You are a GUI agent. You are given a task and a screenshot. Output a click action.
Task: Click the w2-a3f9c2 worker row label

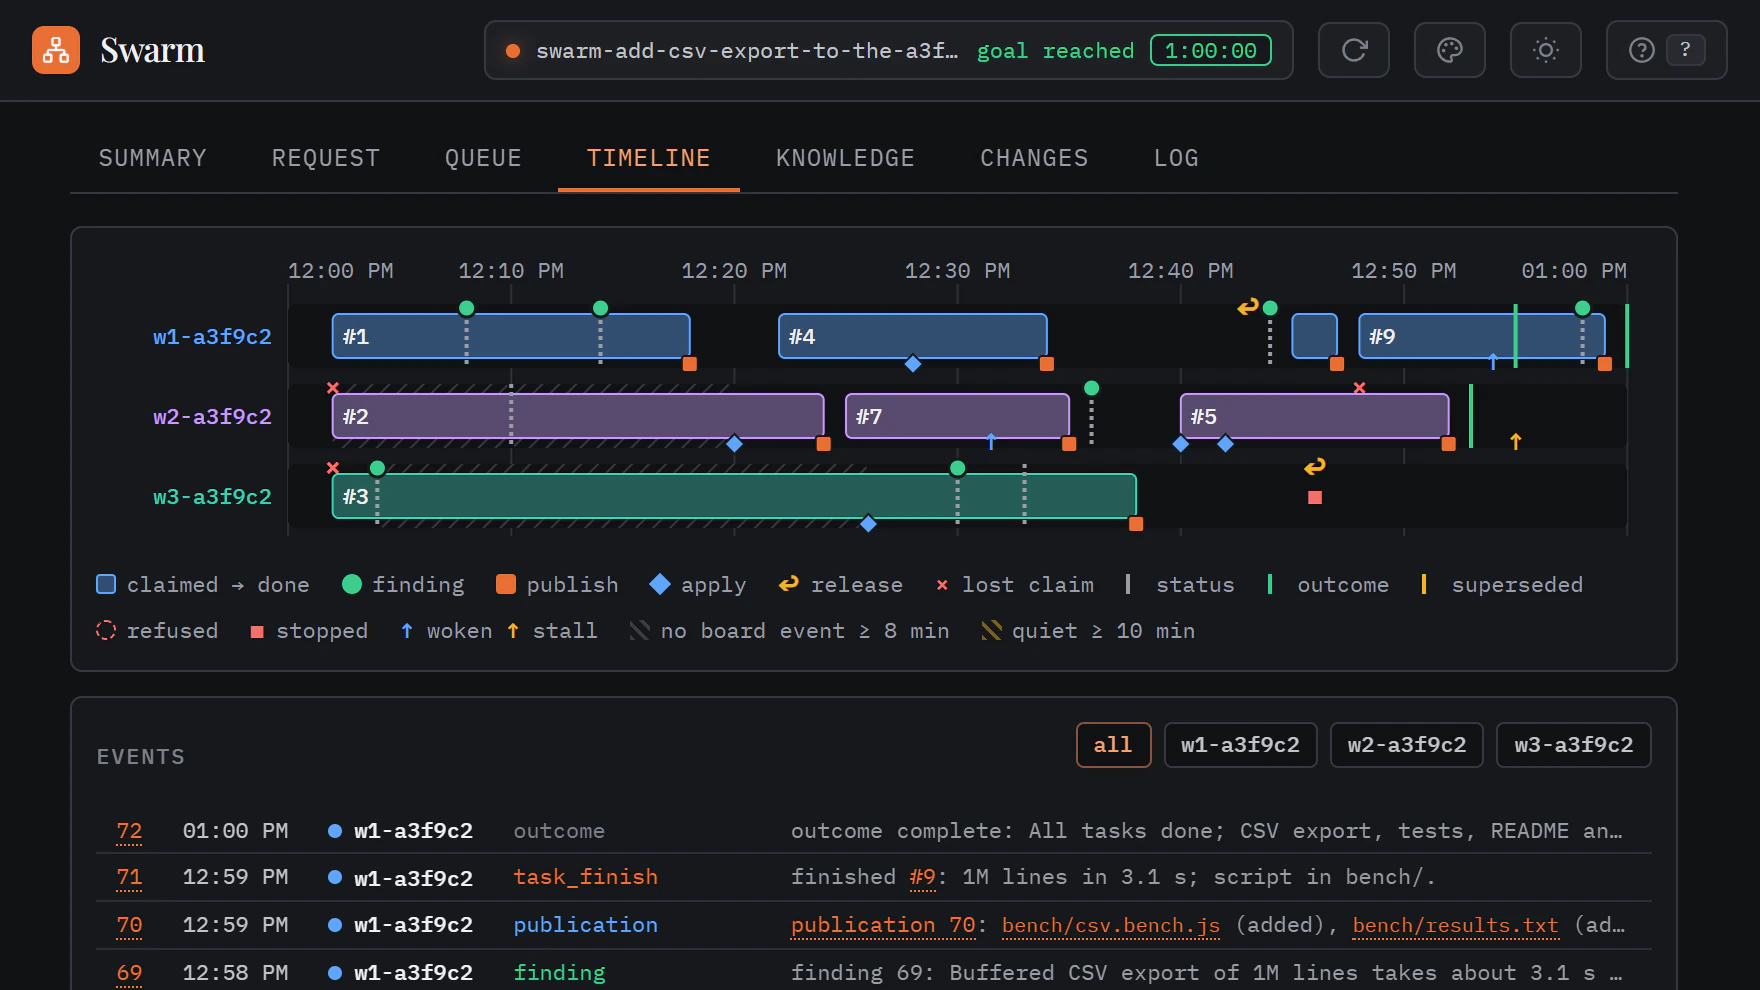(x=212, y=417)
